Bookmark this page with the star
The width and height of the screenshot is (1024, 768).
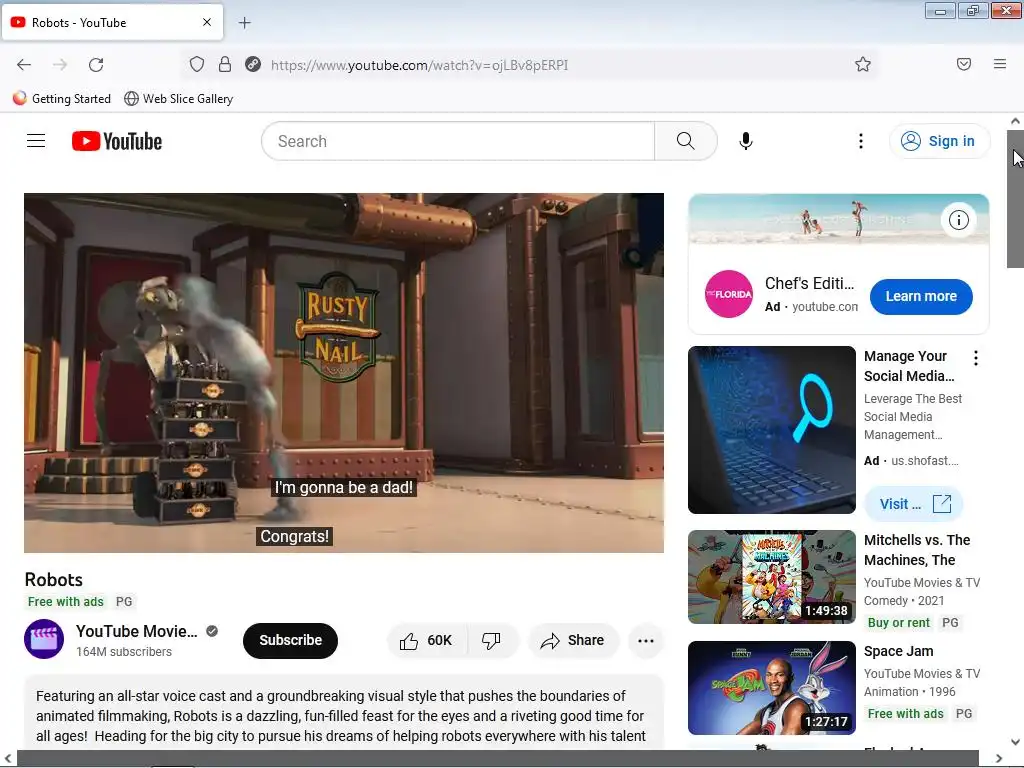click(863, 64)
